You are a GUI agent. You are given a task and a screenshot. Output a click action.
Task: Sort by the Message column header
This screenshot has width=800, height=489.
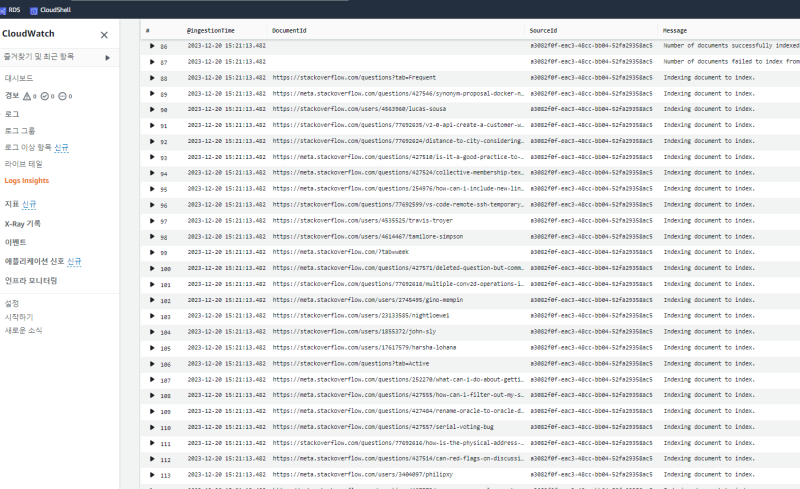tap(674, 31)
